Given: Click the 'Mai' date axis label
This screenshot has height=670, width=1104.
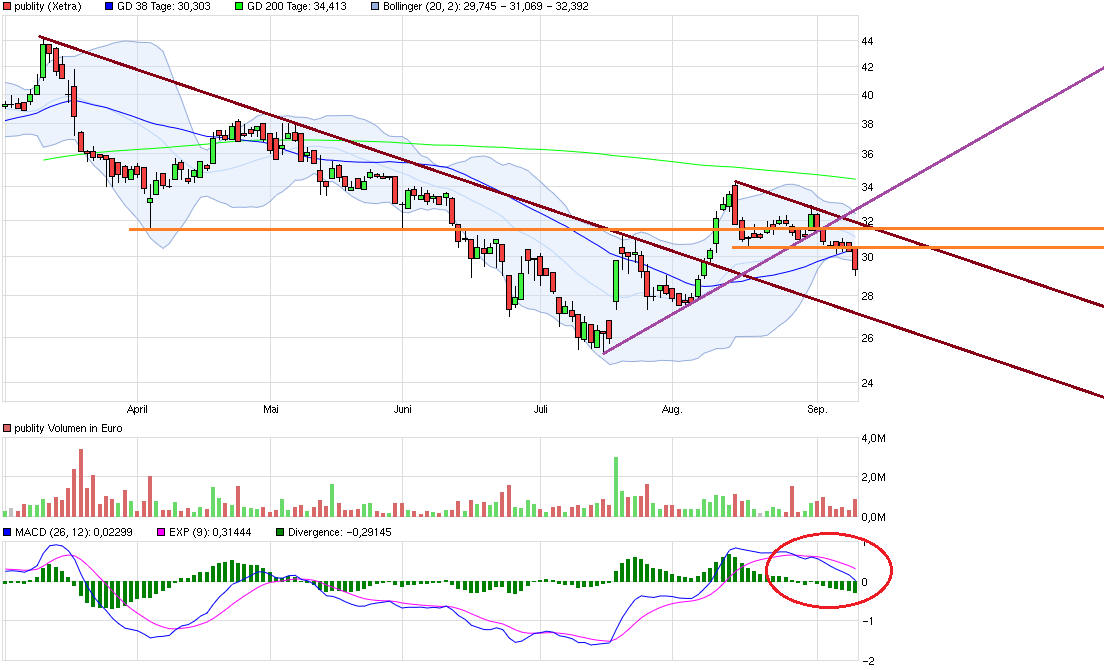Looking at the screenshot, I should tap(271, 410).
